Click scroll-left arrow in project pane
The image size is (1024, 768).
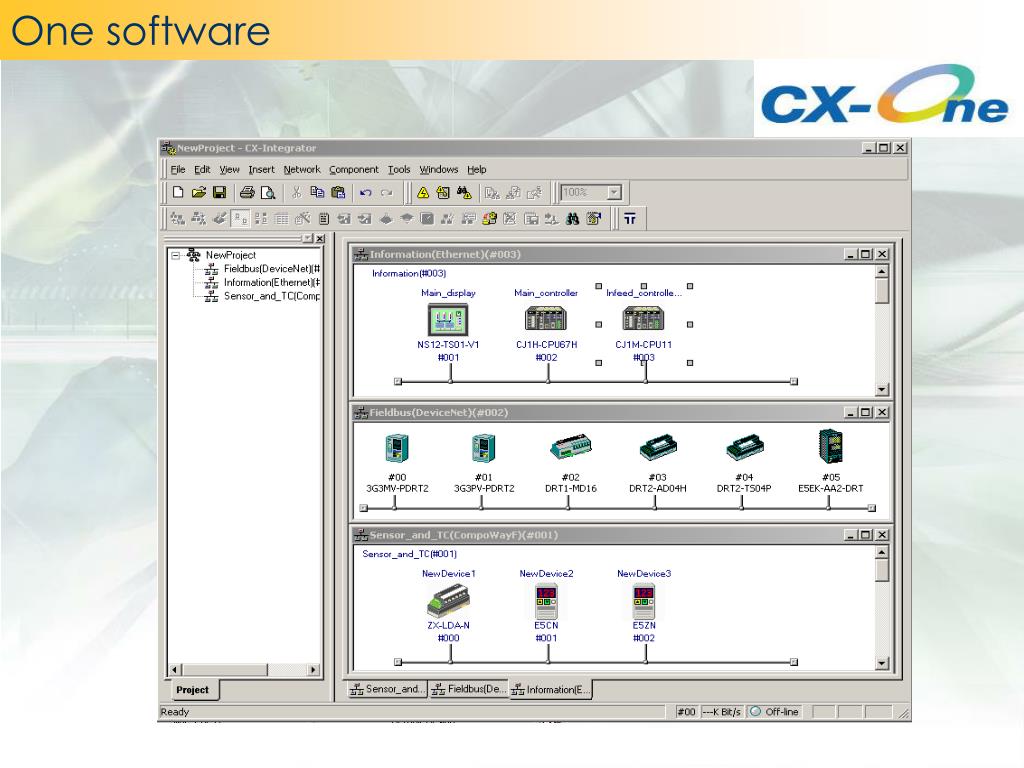tap(174, 669)
